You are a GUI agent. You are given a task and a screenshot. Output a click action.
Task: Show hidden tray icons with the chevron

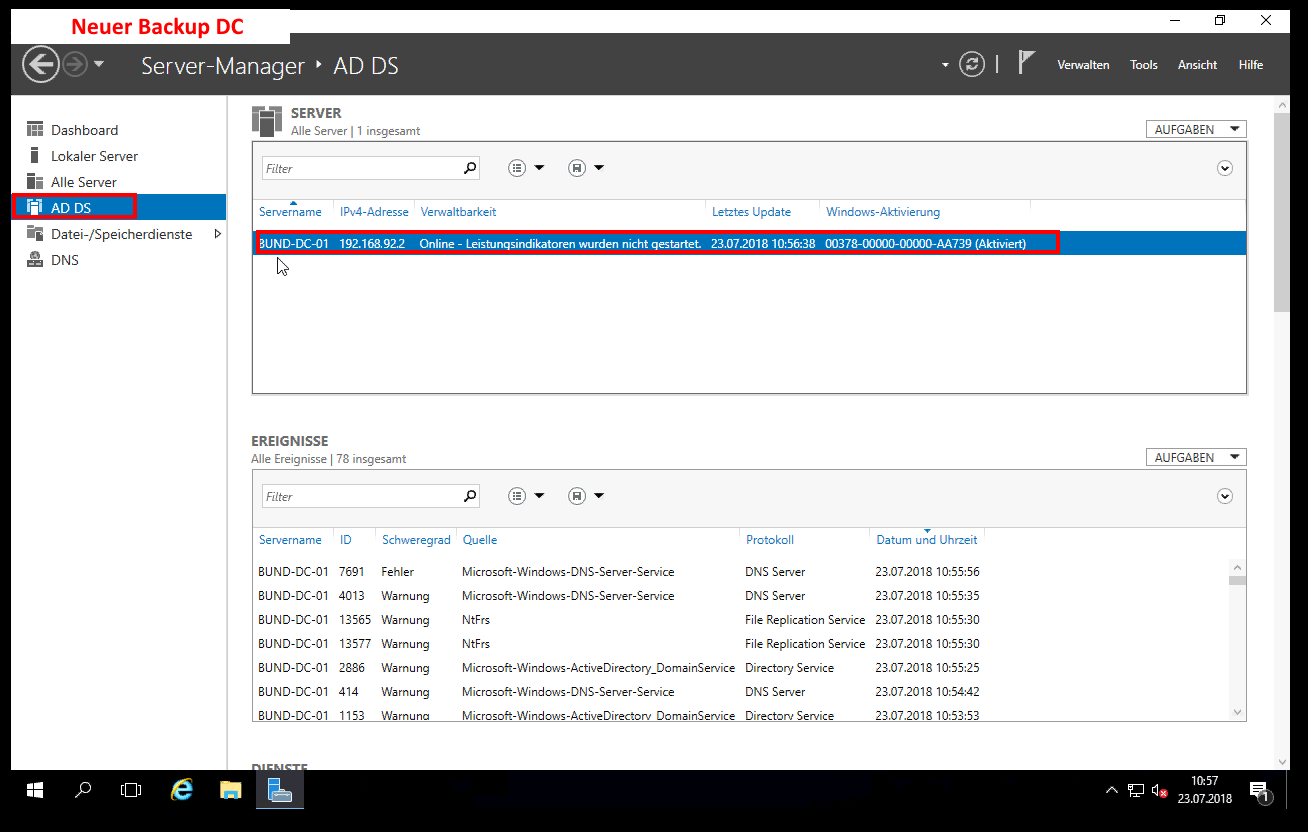click(1112, 790)
